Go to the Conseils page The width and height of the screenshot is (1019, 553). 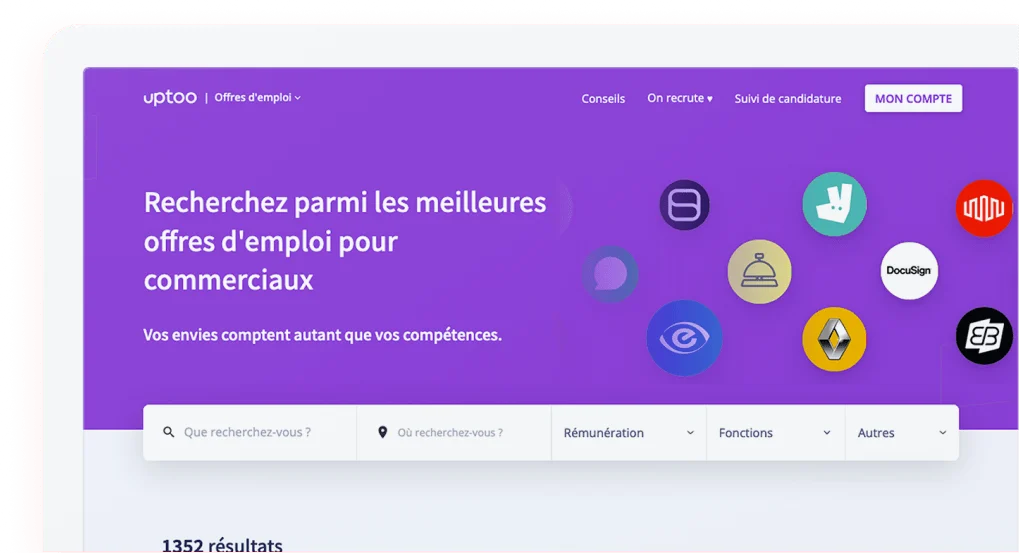(x=603, y=99)
